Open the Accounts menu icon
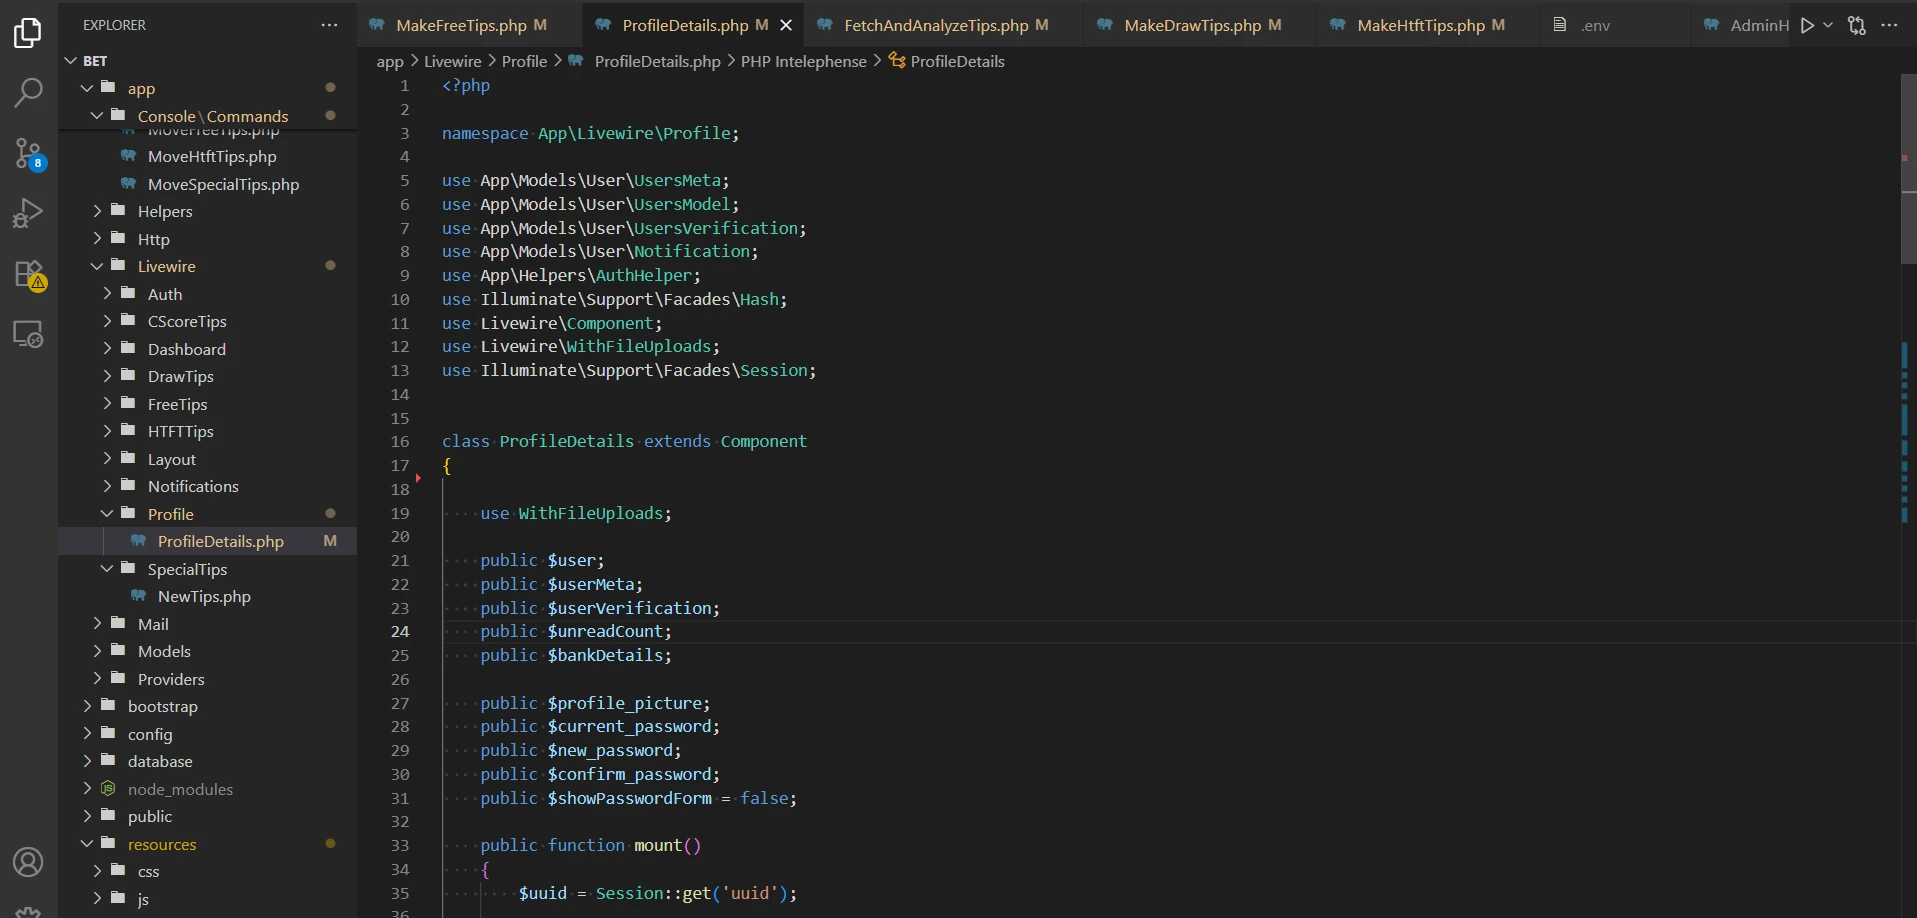Screen dimensions: 1917x918 point(28,862)
